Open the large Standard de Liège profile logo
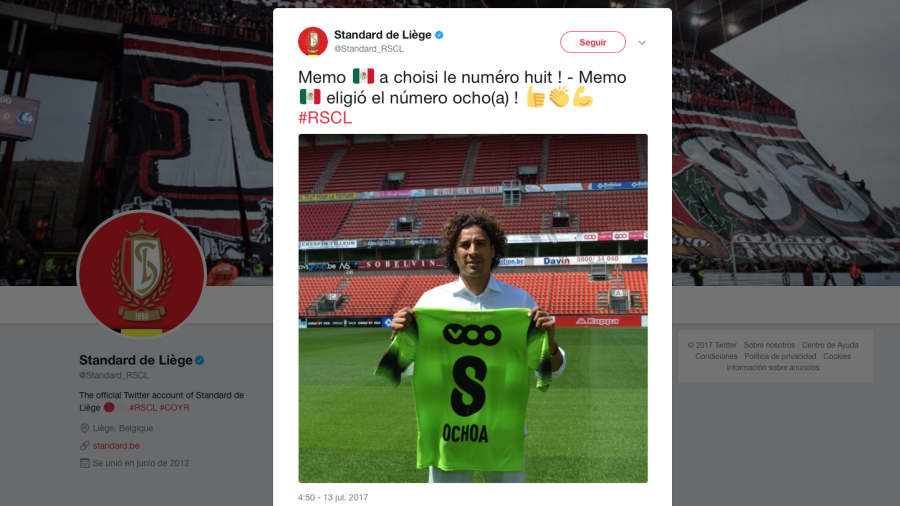This screenshot has height=506, width=900. tap(142, 275)
